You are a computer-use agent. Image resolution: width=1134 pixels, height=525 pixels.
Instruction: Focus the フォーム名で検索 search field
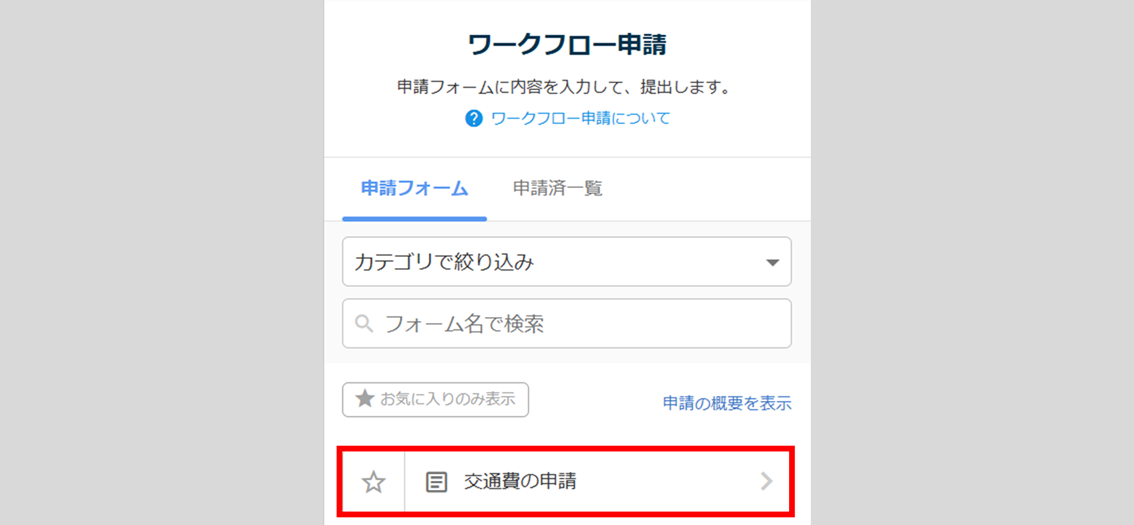pos(580,324)
